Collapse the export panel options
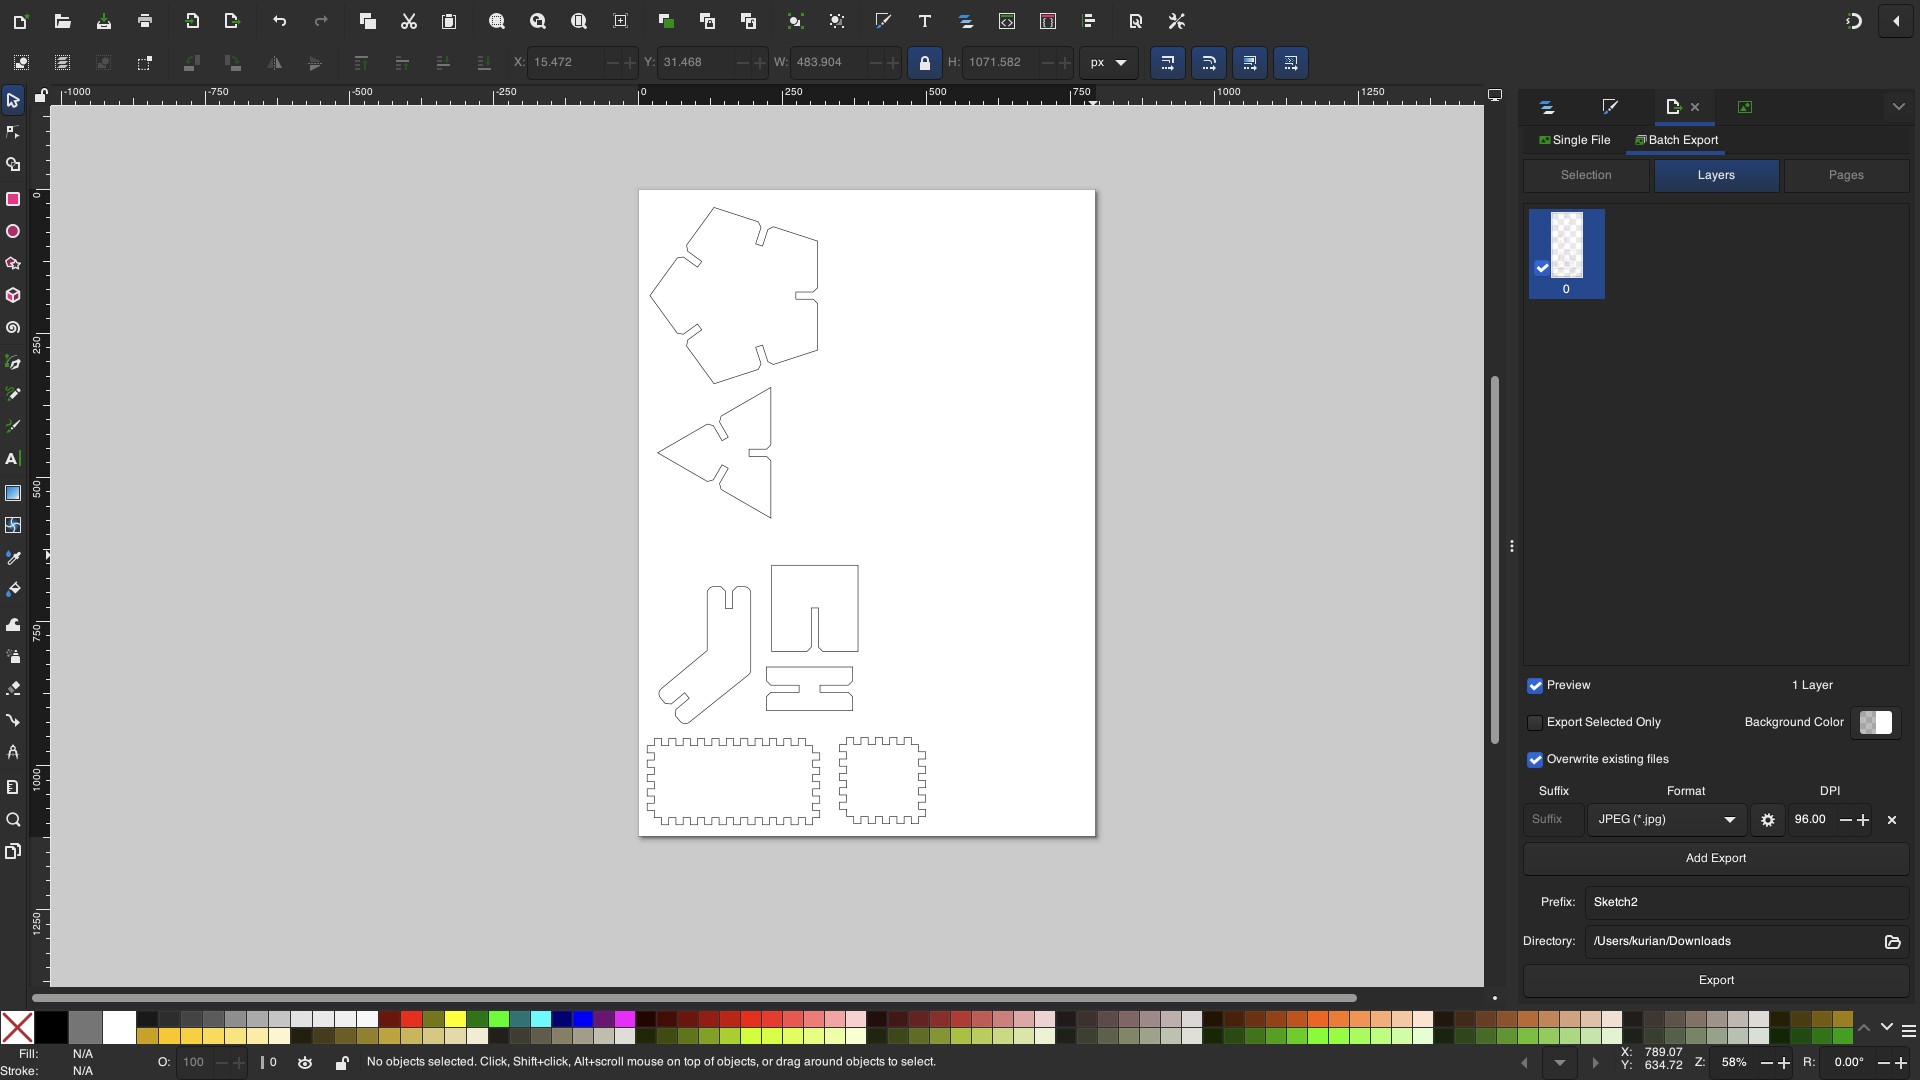Image resolution: width=1920 pixels, height=1080 pixels. [x=1899, y=106]
